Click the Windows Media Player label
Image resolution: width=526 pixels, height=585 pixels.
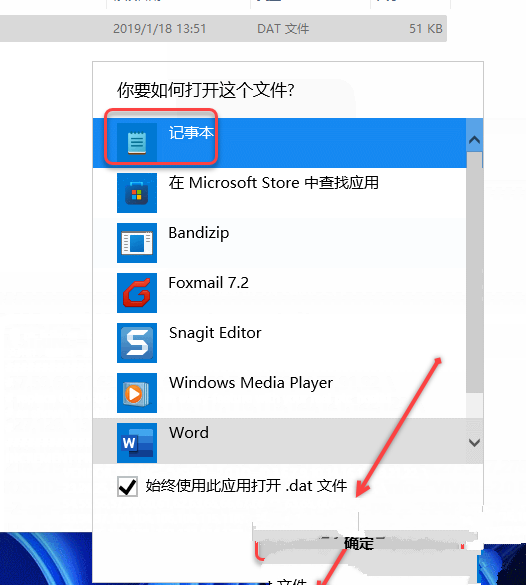(x=251, y=383)
